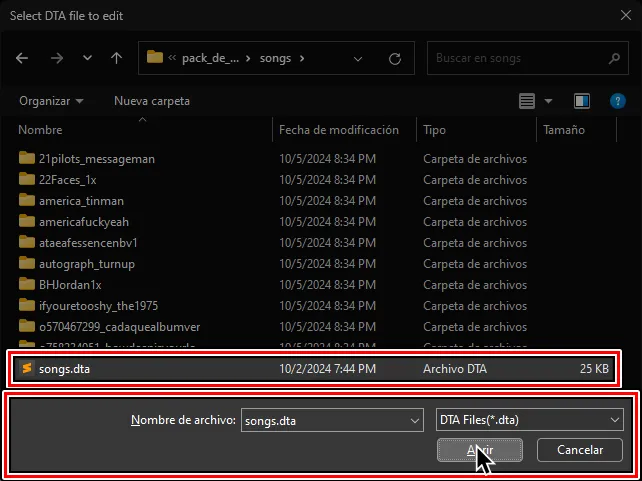642x481 pixels.
Task: Click the 25 KB size cell
Action: [x=594, y=369]
